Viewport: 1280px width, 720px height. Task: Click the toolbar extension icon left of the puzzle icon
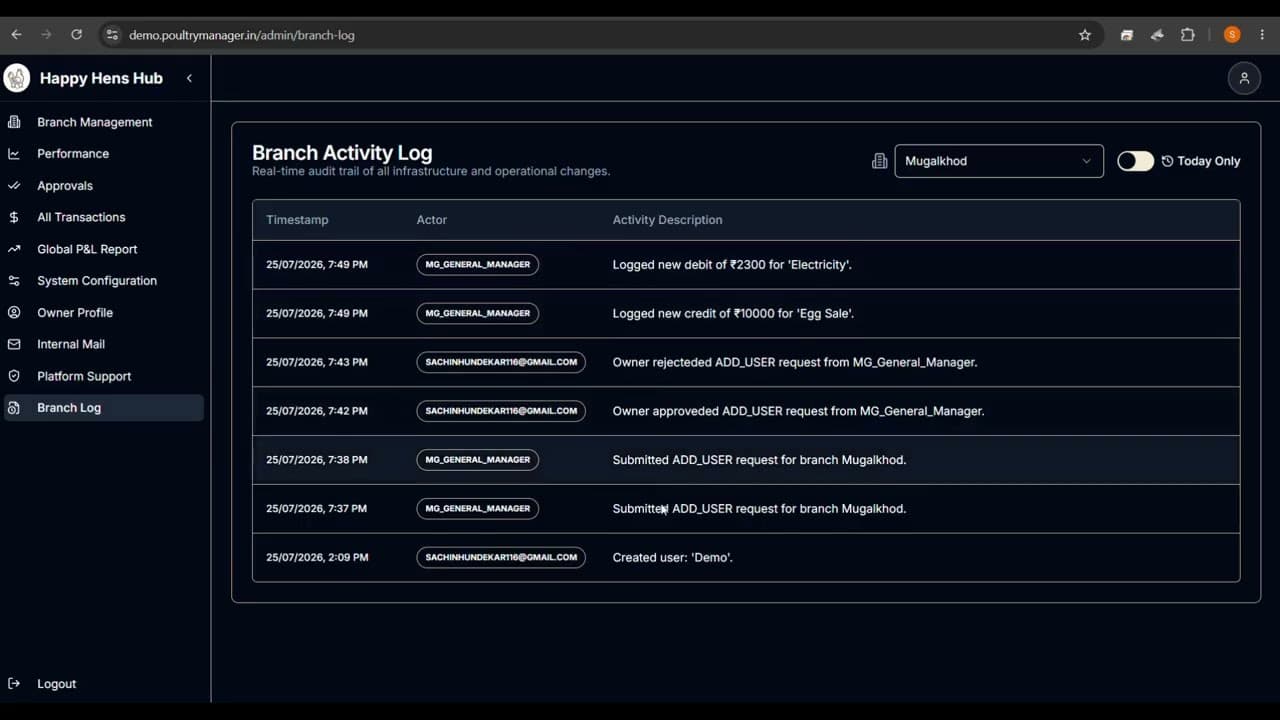click(1157, 35)
